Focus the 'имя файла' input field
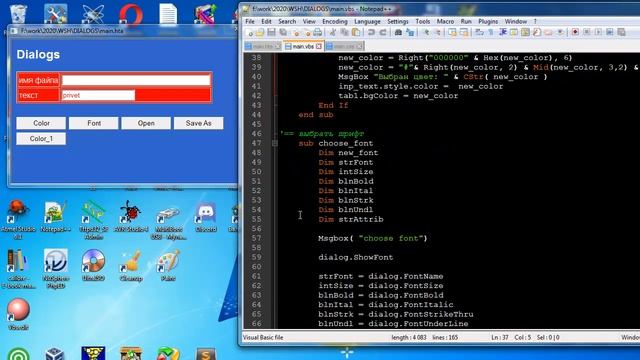 tap(136, 80)
